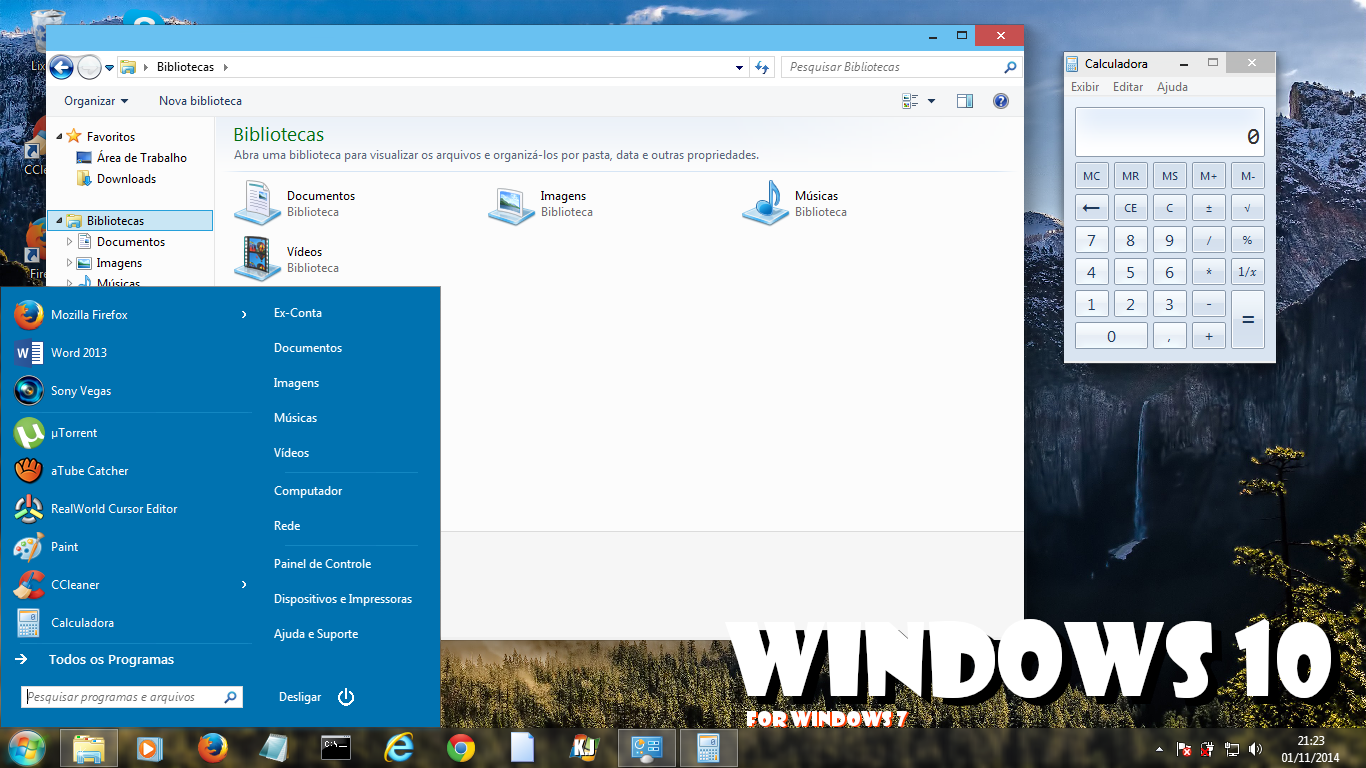This screenshot has width=1366, height=768.
Task: Launch Internet Explorer from the taskbar
Action: click(398, 748)
